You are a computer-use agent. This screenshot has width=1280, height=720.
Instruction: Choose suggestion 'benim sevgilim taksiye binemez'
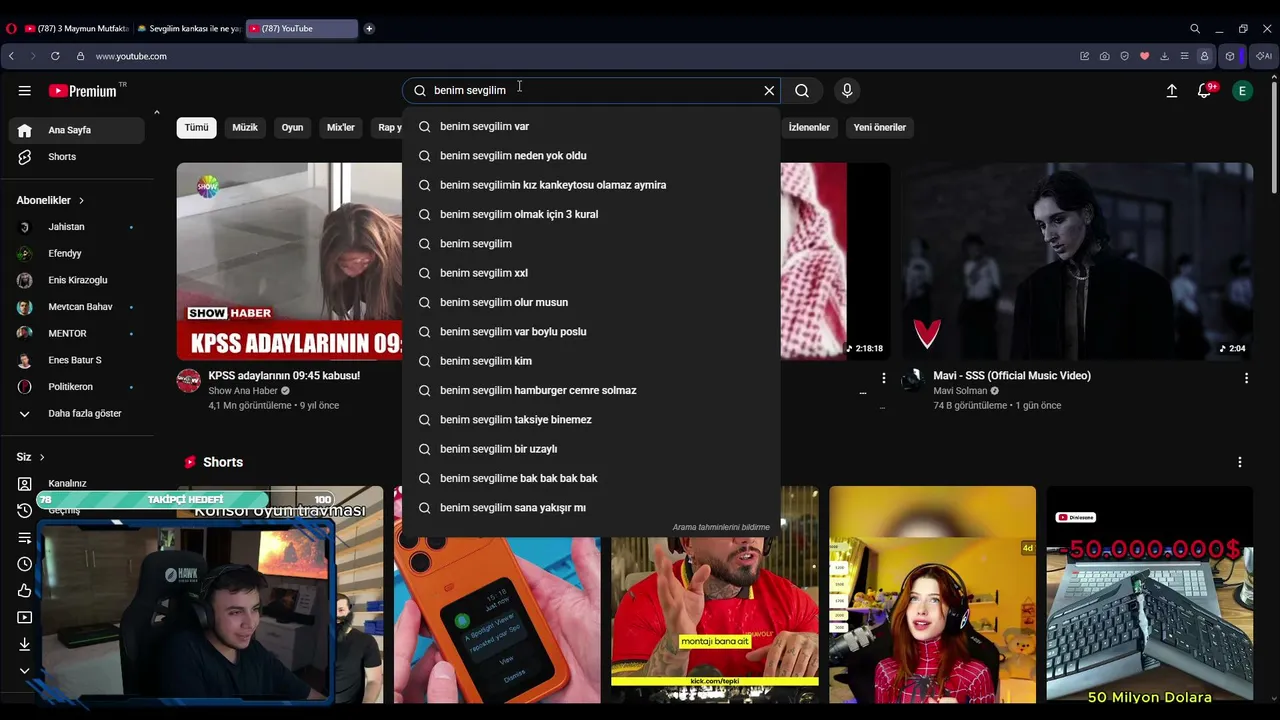[x=591, y=420]
